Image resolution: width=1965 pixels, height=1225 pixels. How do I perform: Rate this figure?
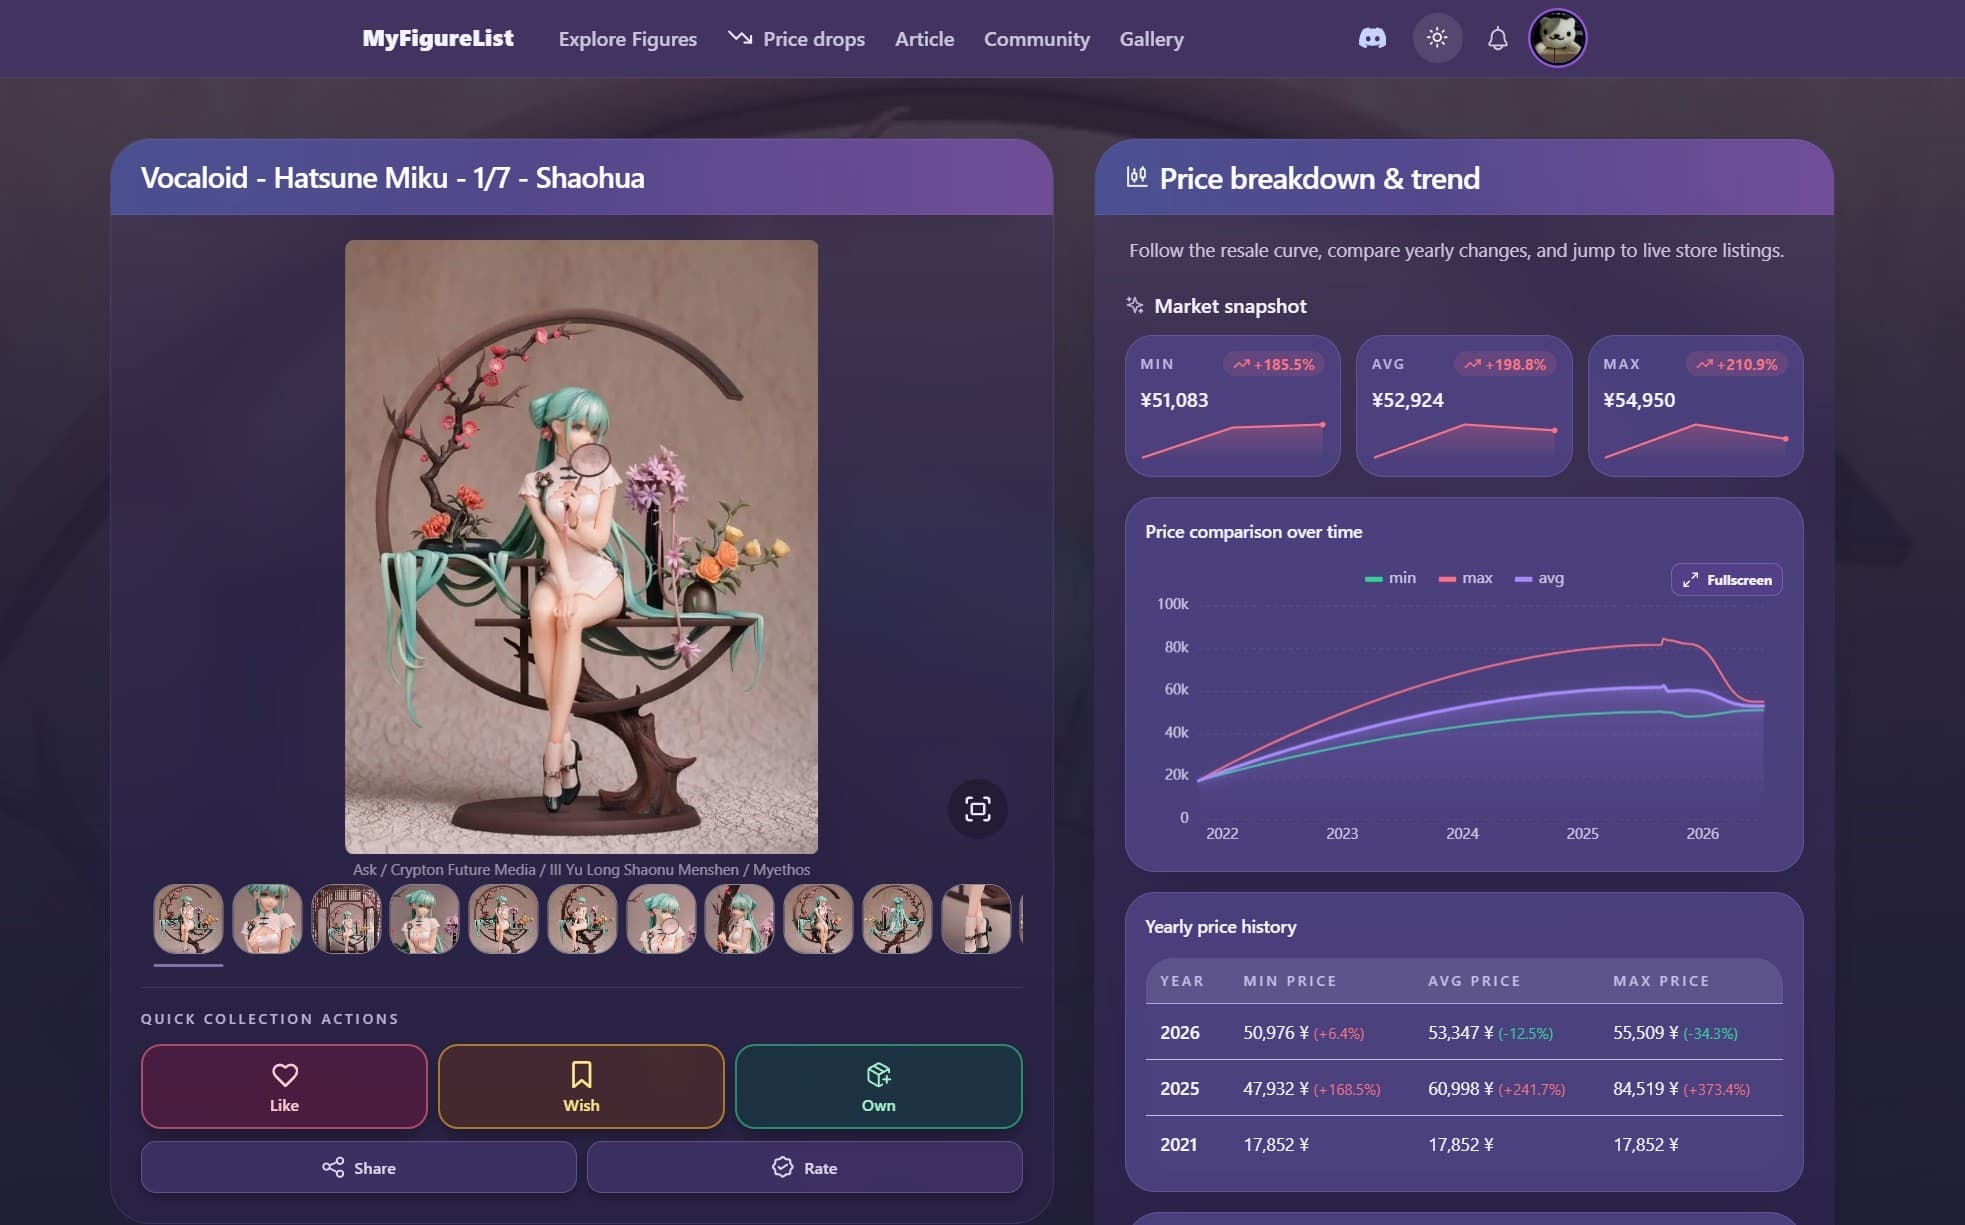coord(804,1167)
